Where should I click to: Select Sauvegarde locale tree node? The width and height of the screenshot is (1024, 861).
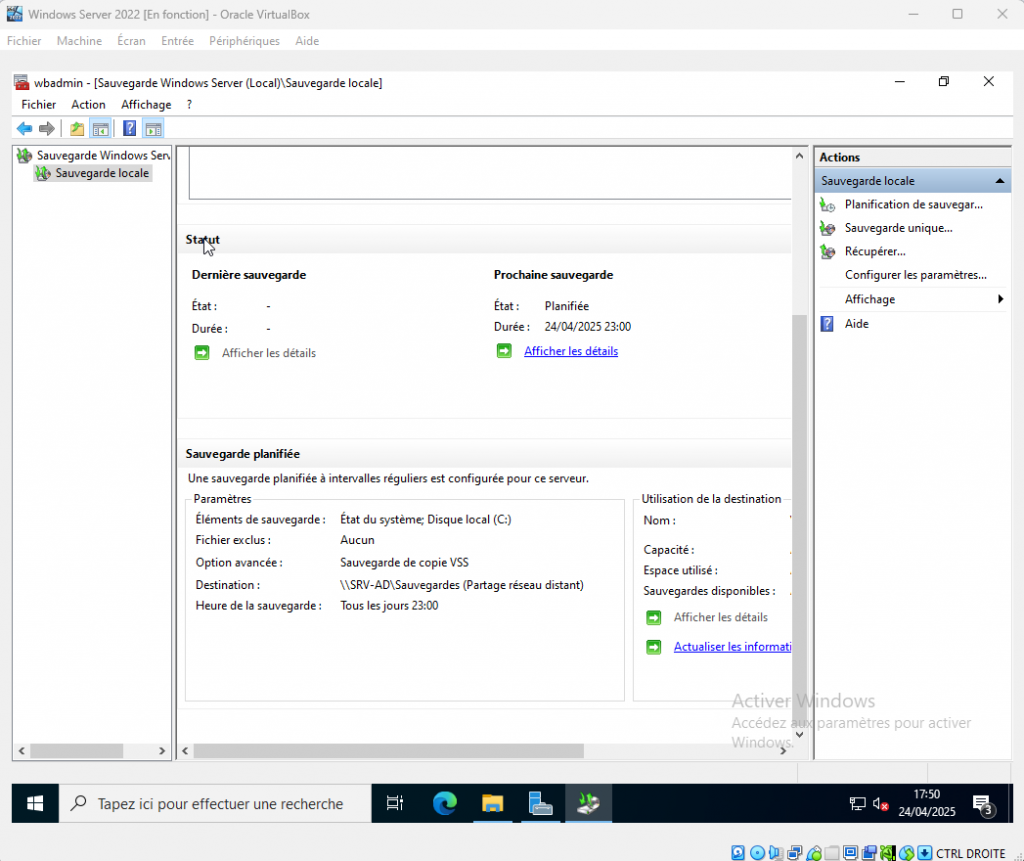click(x=102, y=173)
